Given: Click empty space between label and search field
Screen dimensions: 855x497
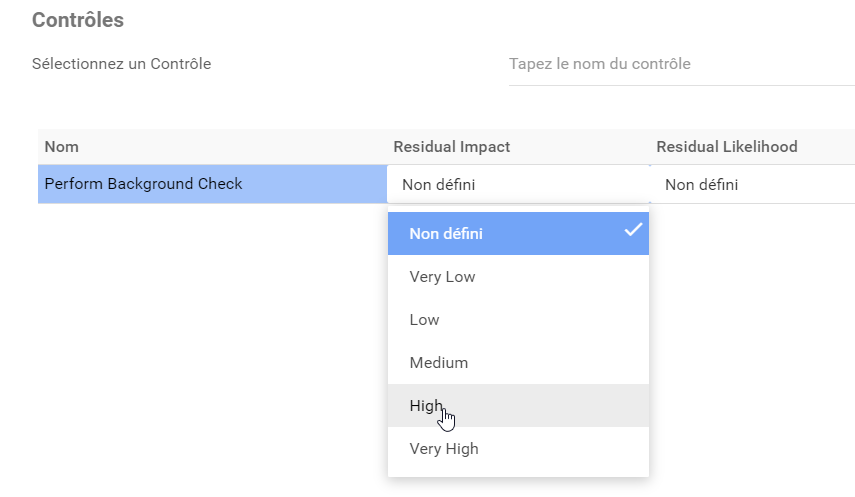Looking at the screenshot, I should click(360, 65).
